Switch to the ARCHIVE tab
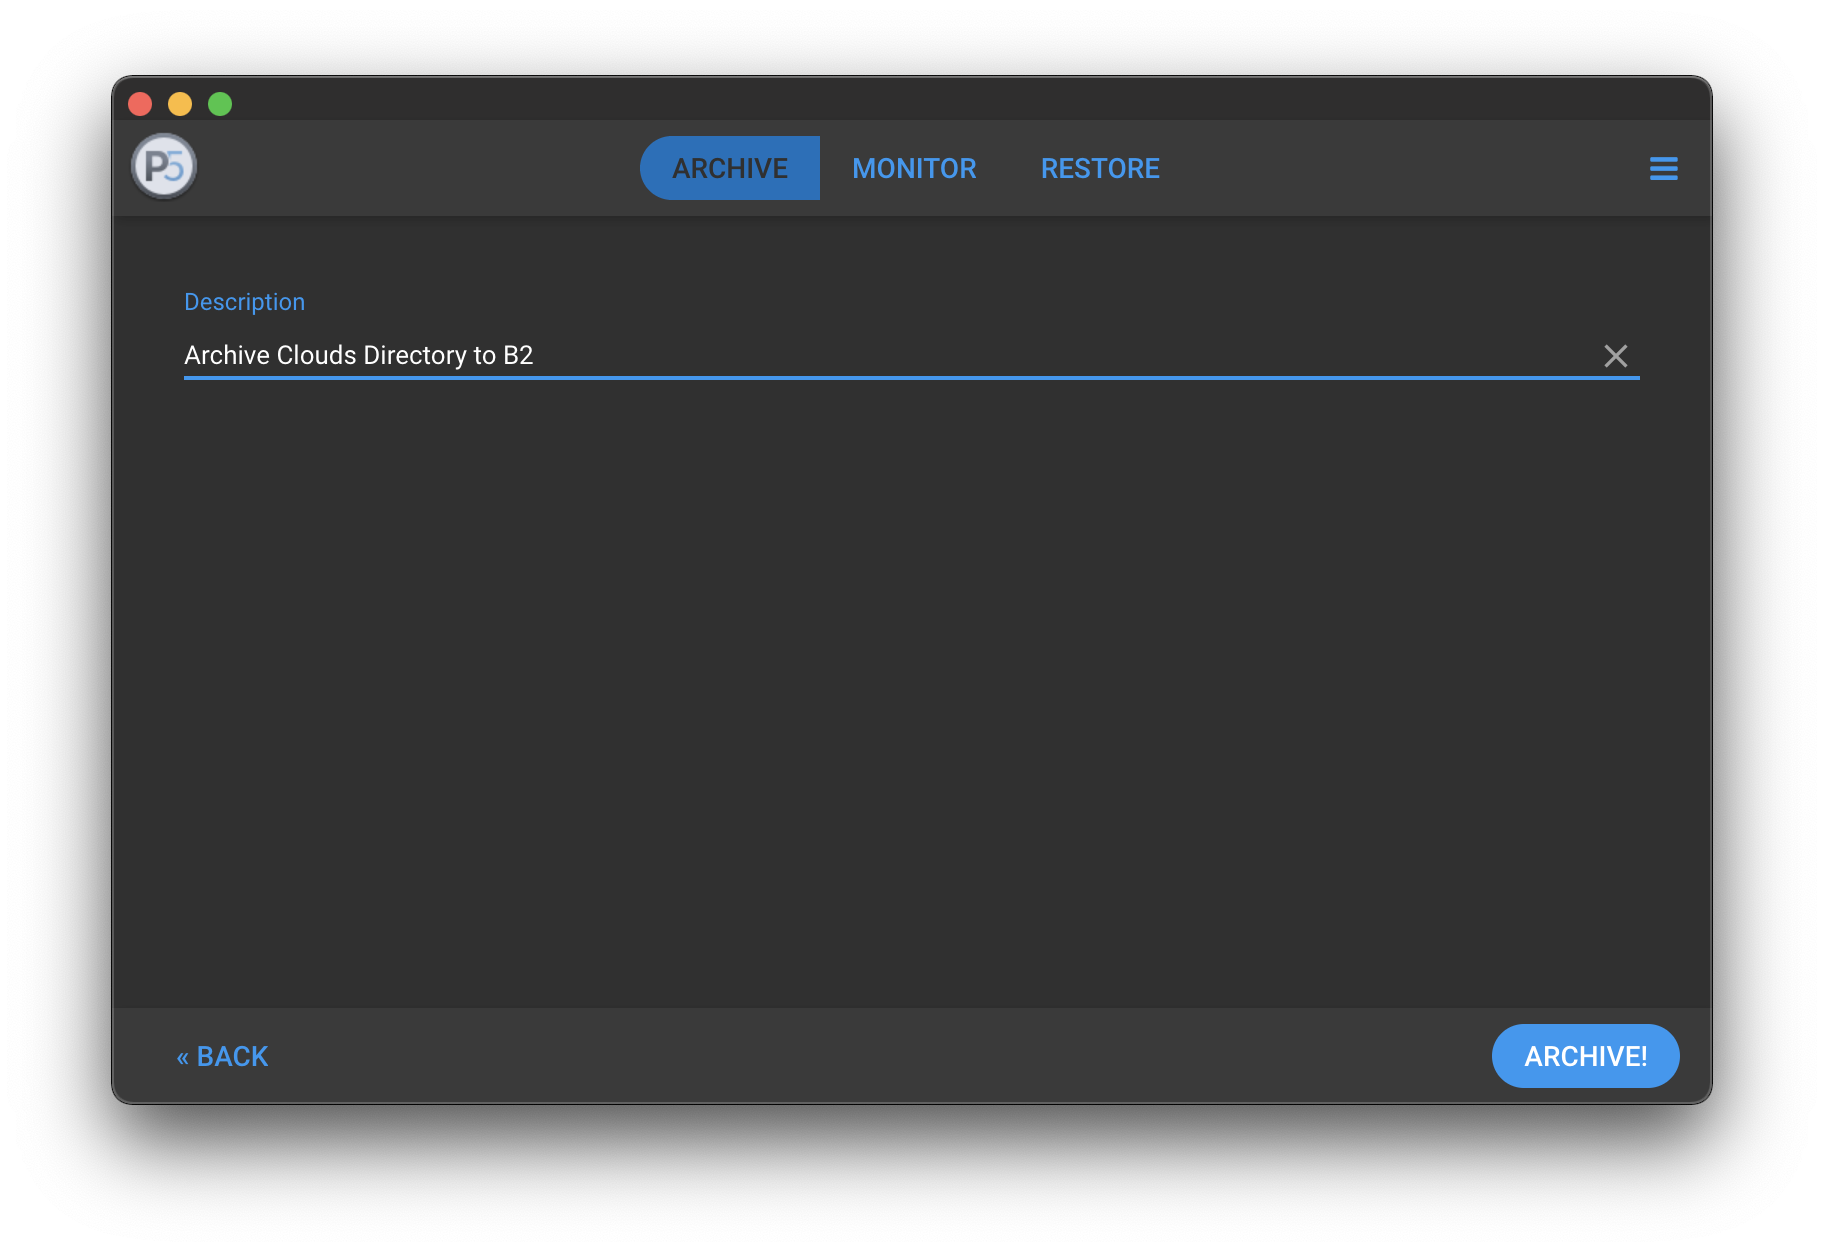Image resolution: width=1824 pixels, height=1252 pixels. coord(730,168)
